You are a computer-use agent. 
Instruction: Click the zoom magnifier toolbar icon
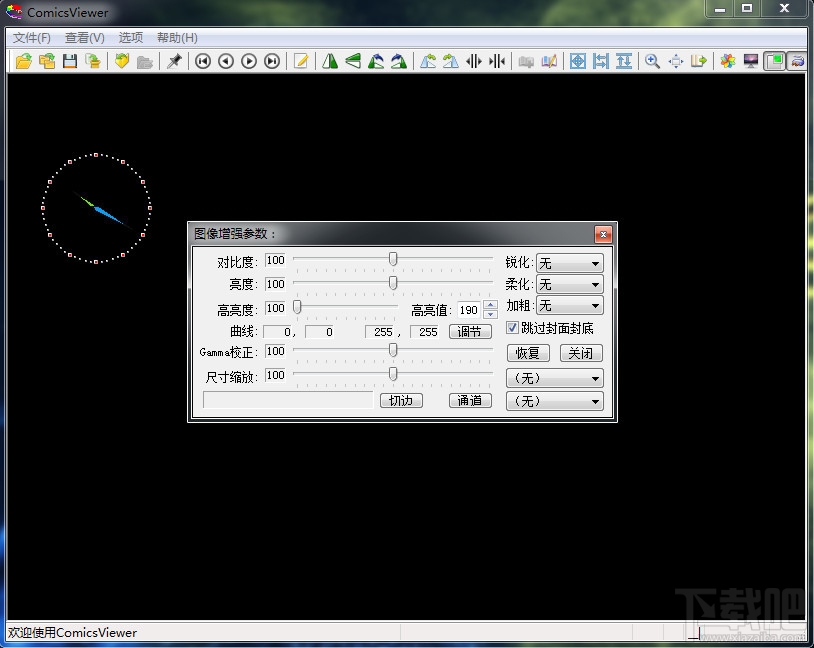point(651,61)
